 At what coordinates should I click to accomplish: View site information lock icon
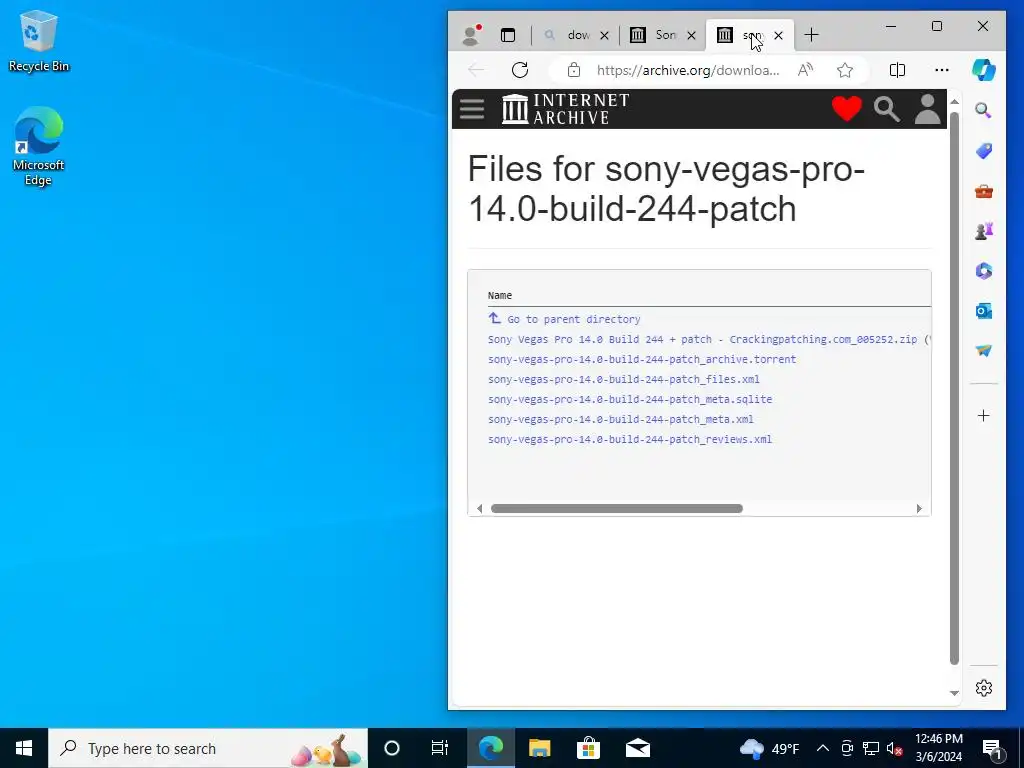(573, 70)
